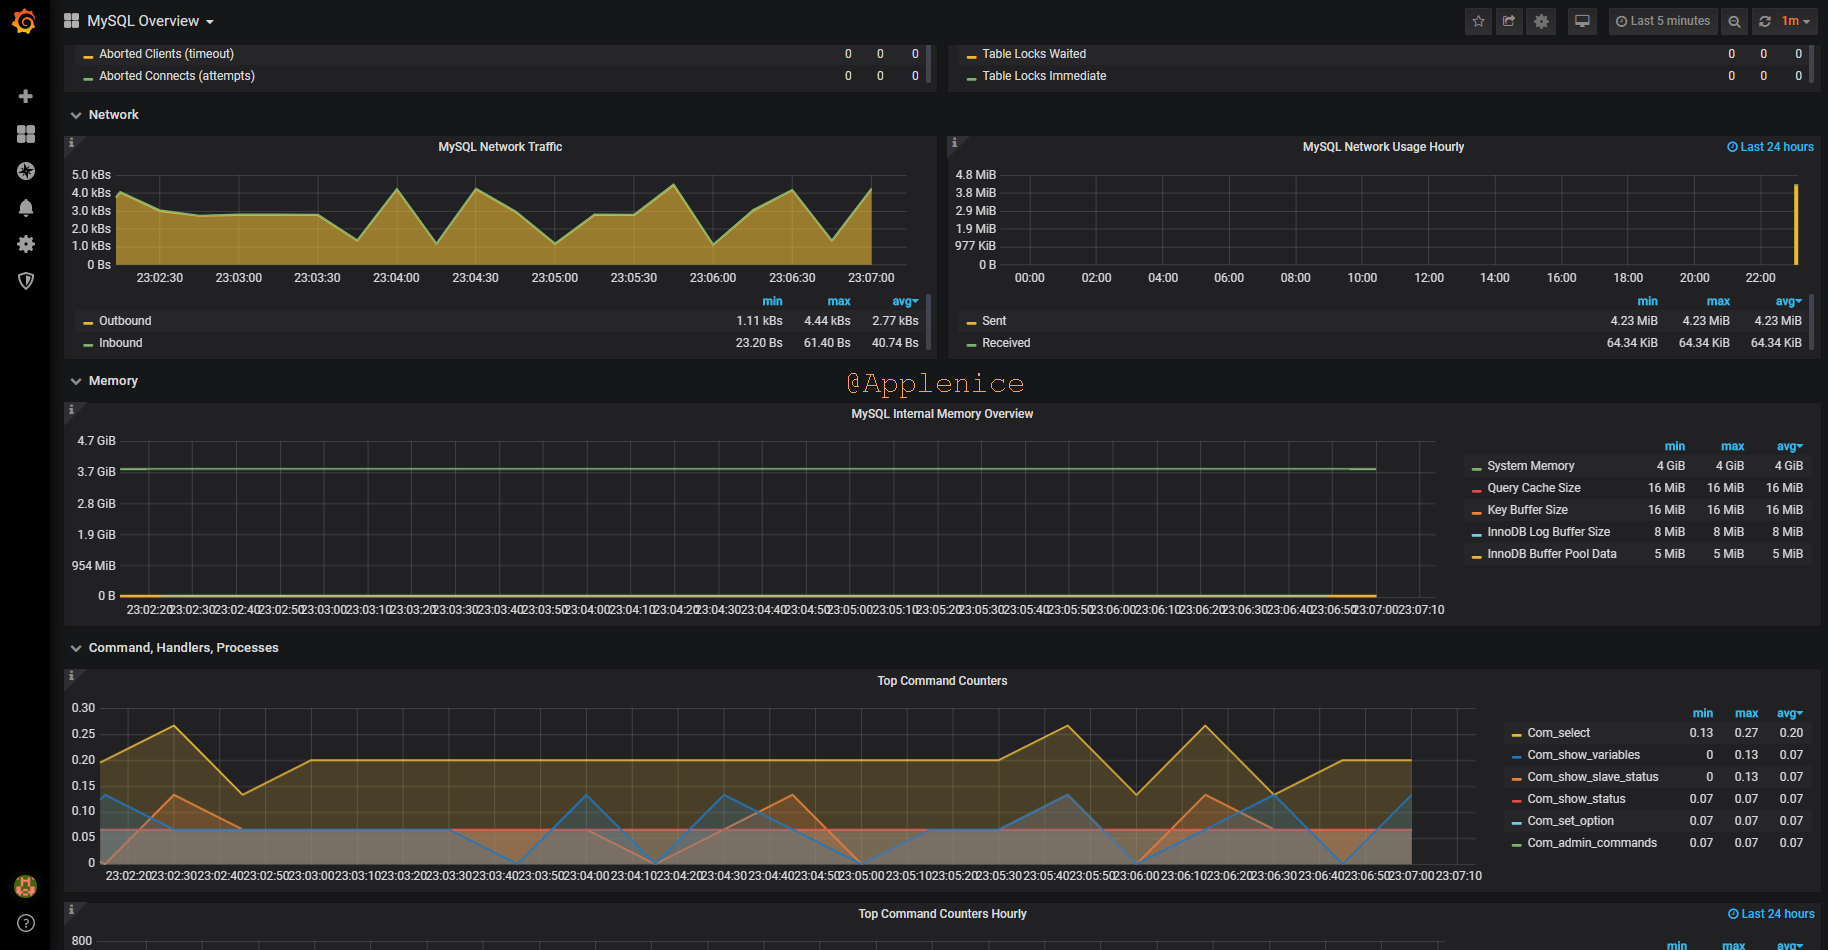The width and height of the screenshot is (1828, 950).
Task: Sort Network Traffic legend by min
Action: (x=772, y=301)
